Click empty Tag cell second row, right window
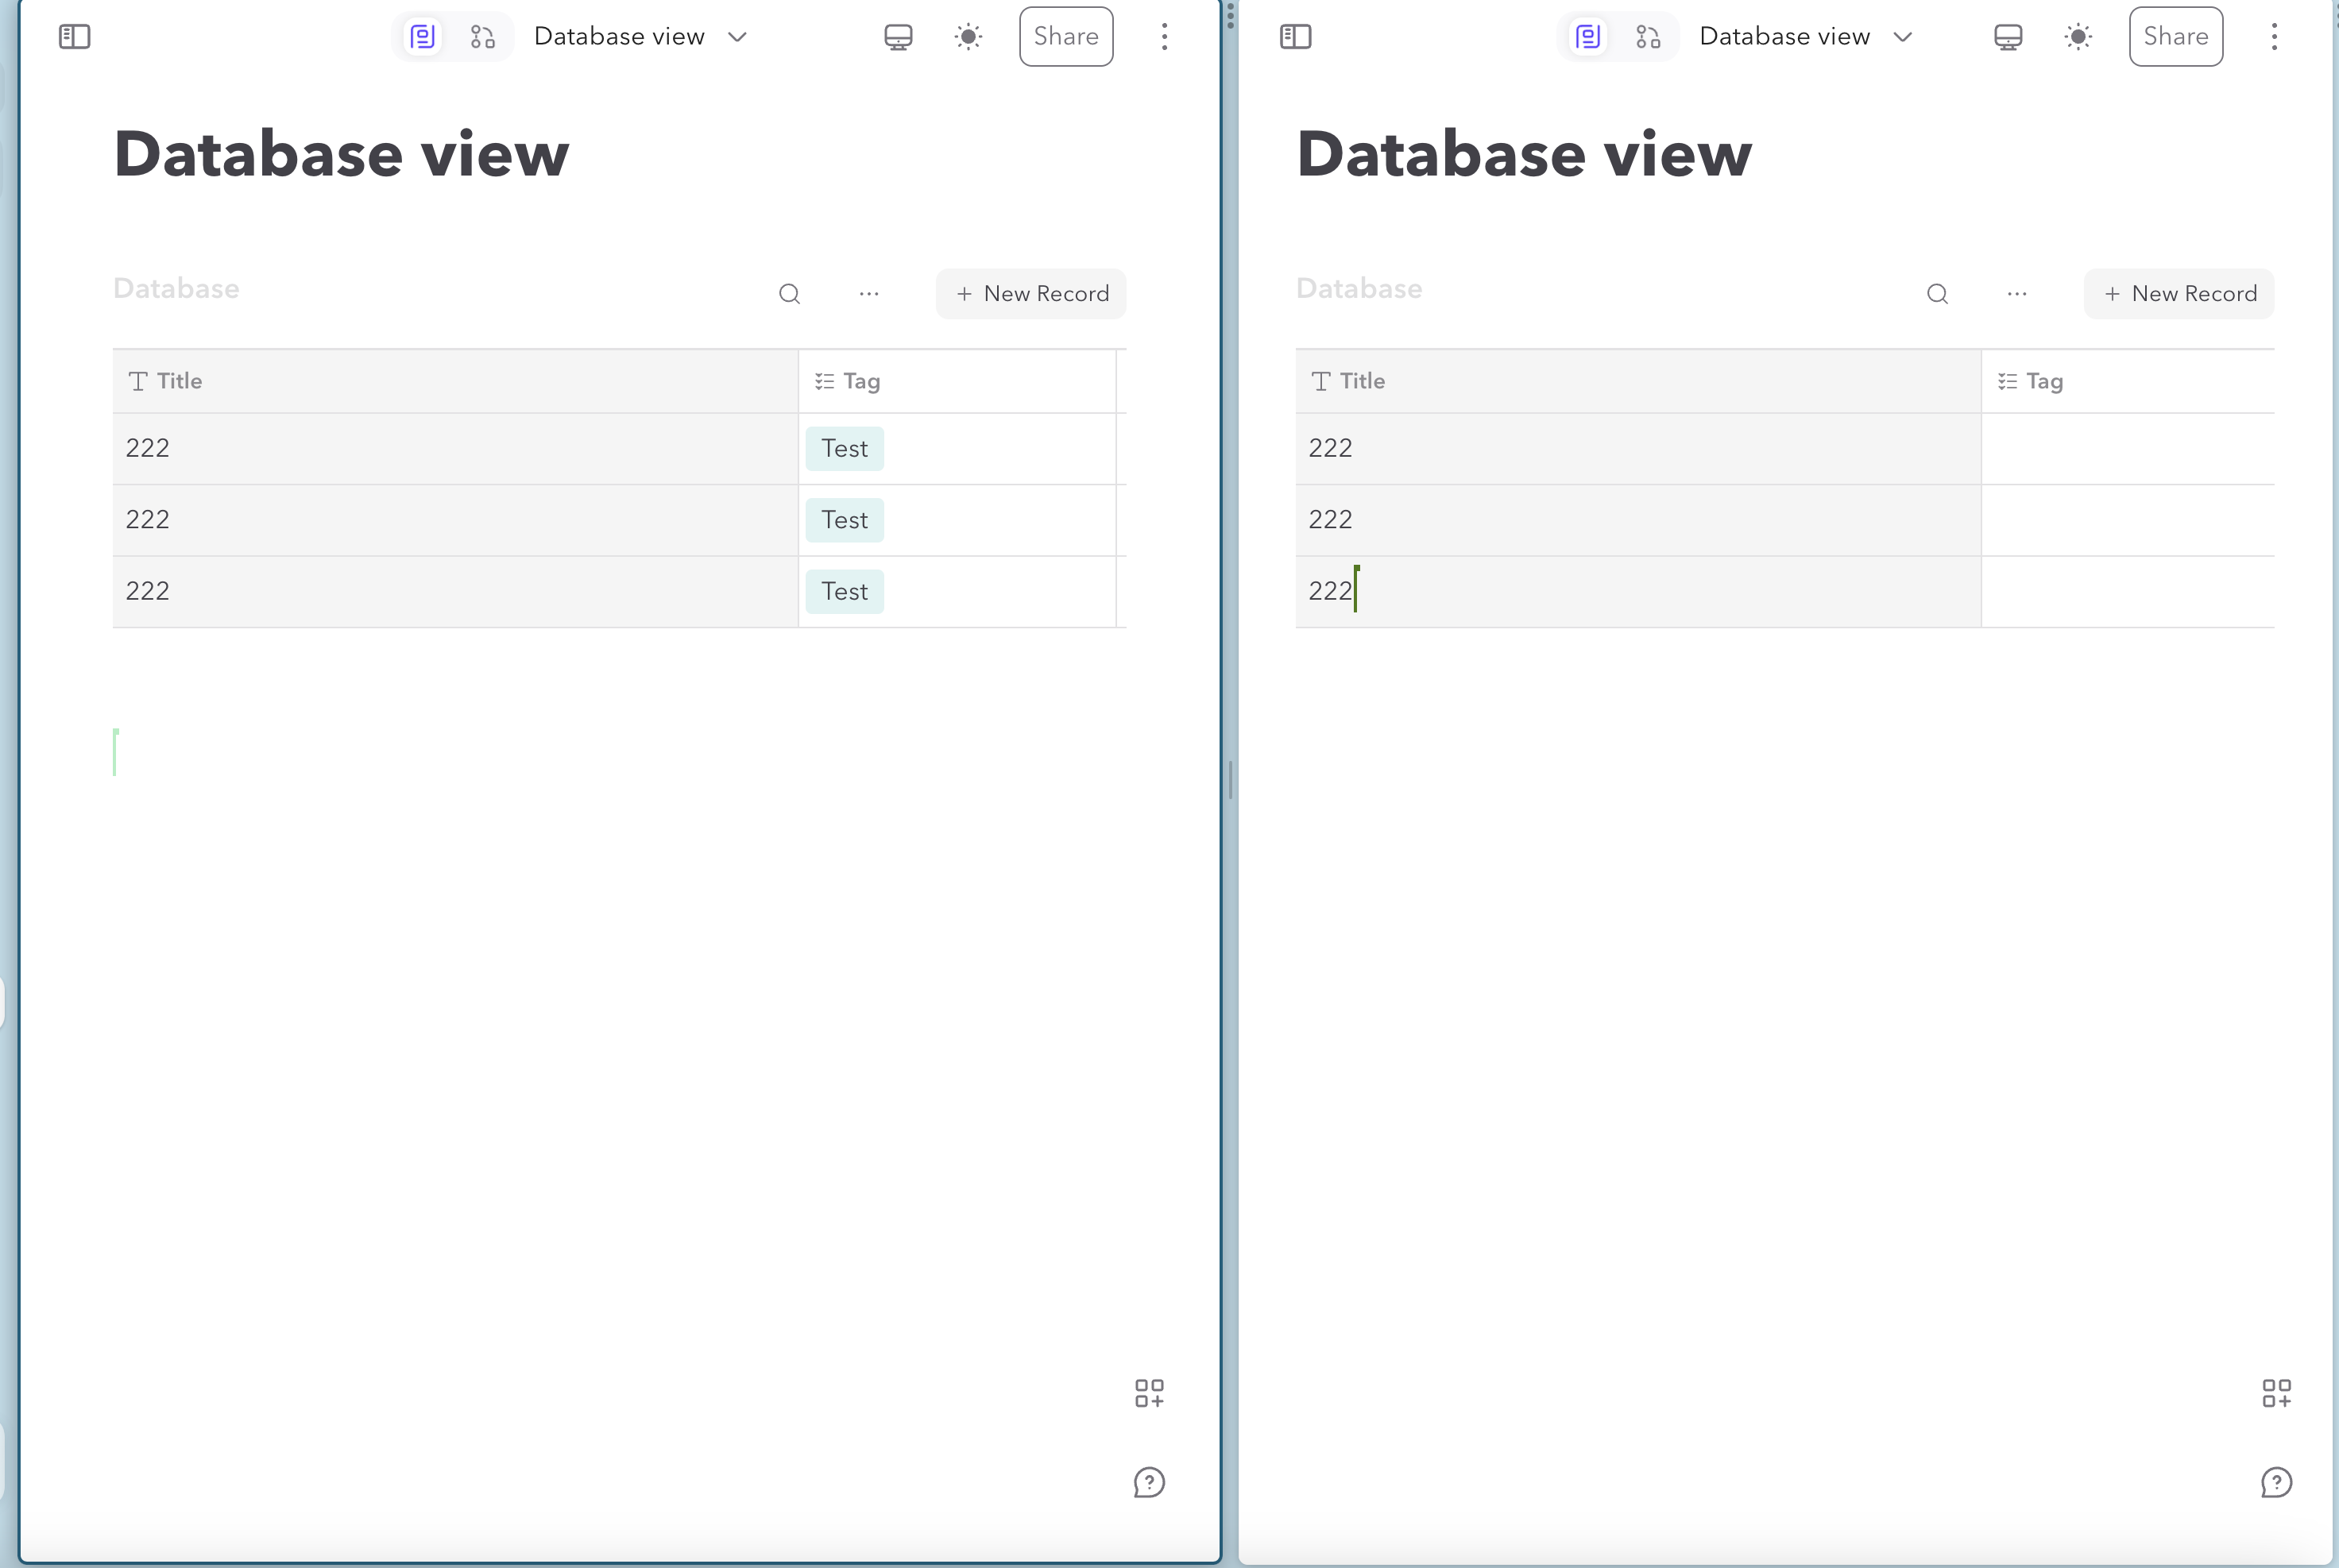The width and height of the screenshot is (2339, 1568). tap(2128, 520)
